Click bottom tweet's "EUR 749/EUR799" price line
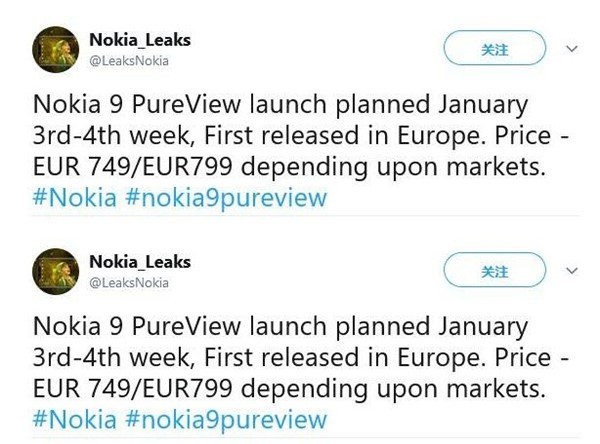 (290, 388)
